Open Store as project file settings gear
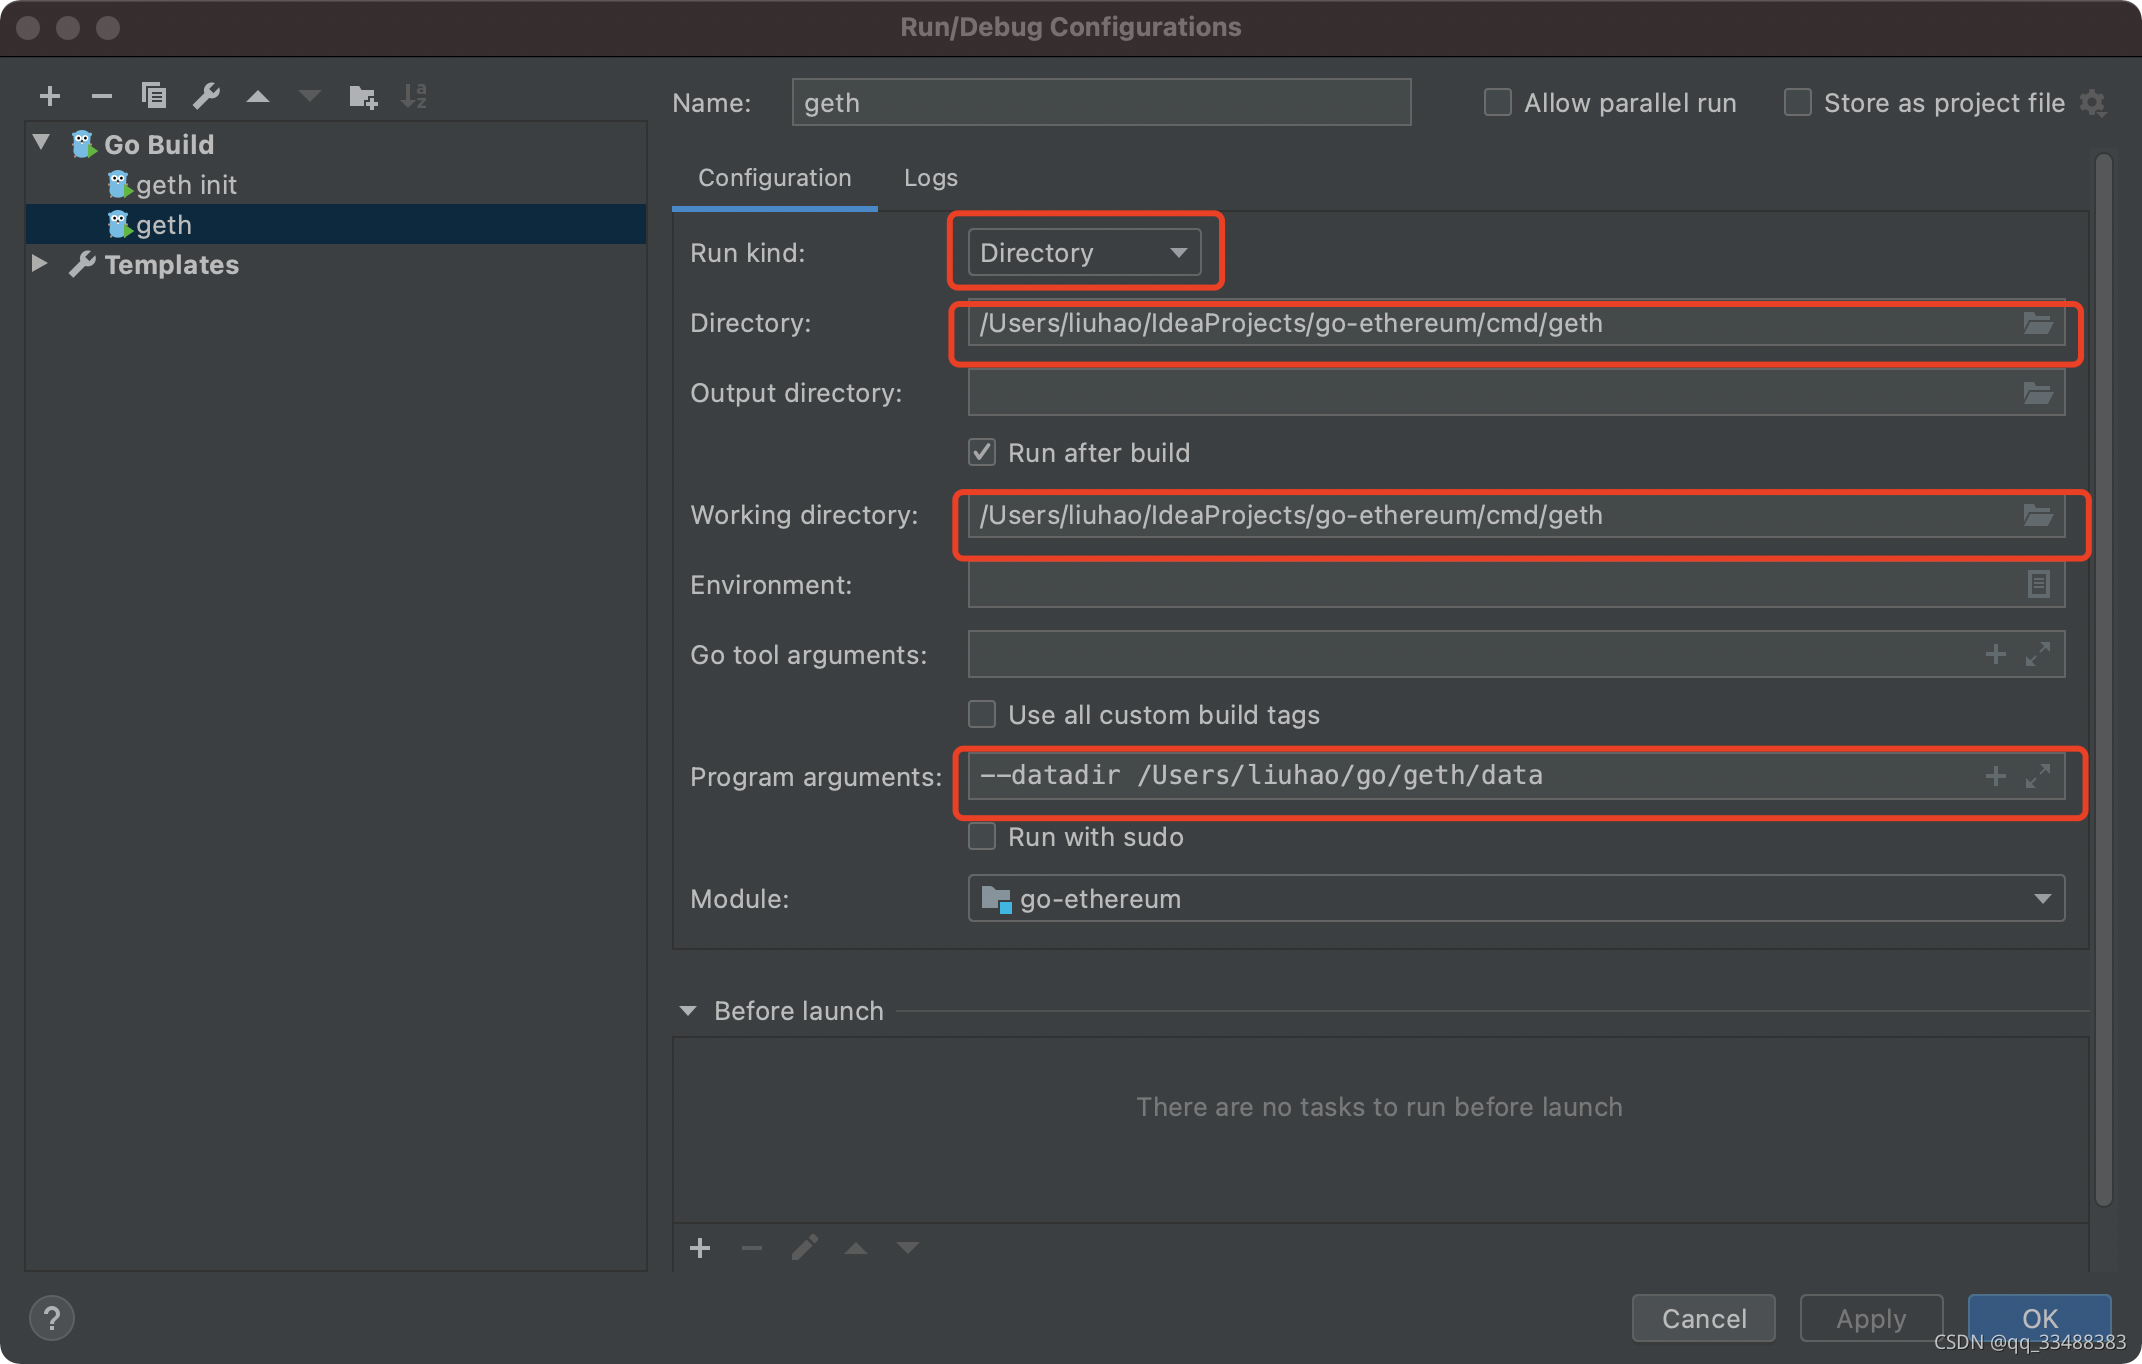Image resolution: width=2142 pixels, height=1364 pixels. pos(2093,103)
